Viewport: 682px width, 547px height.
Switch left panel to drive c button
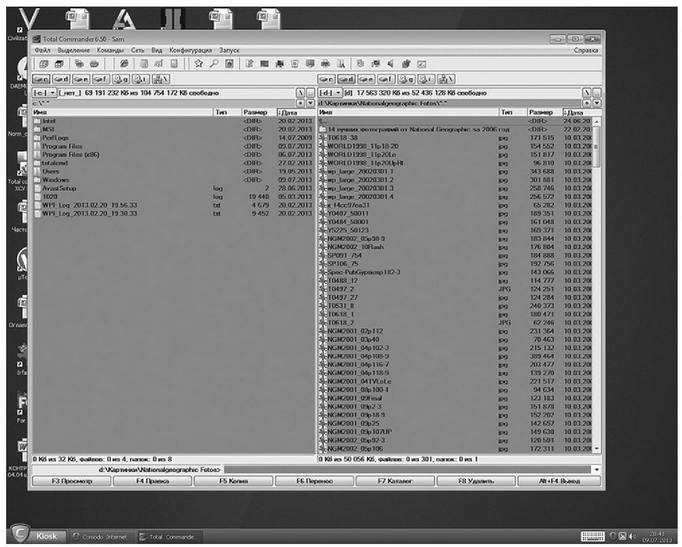pos(41,79)
